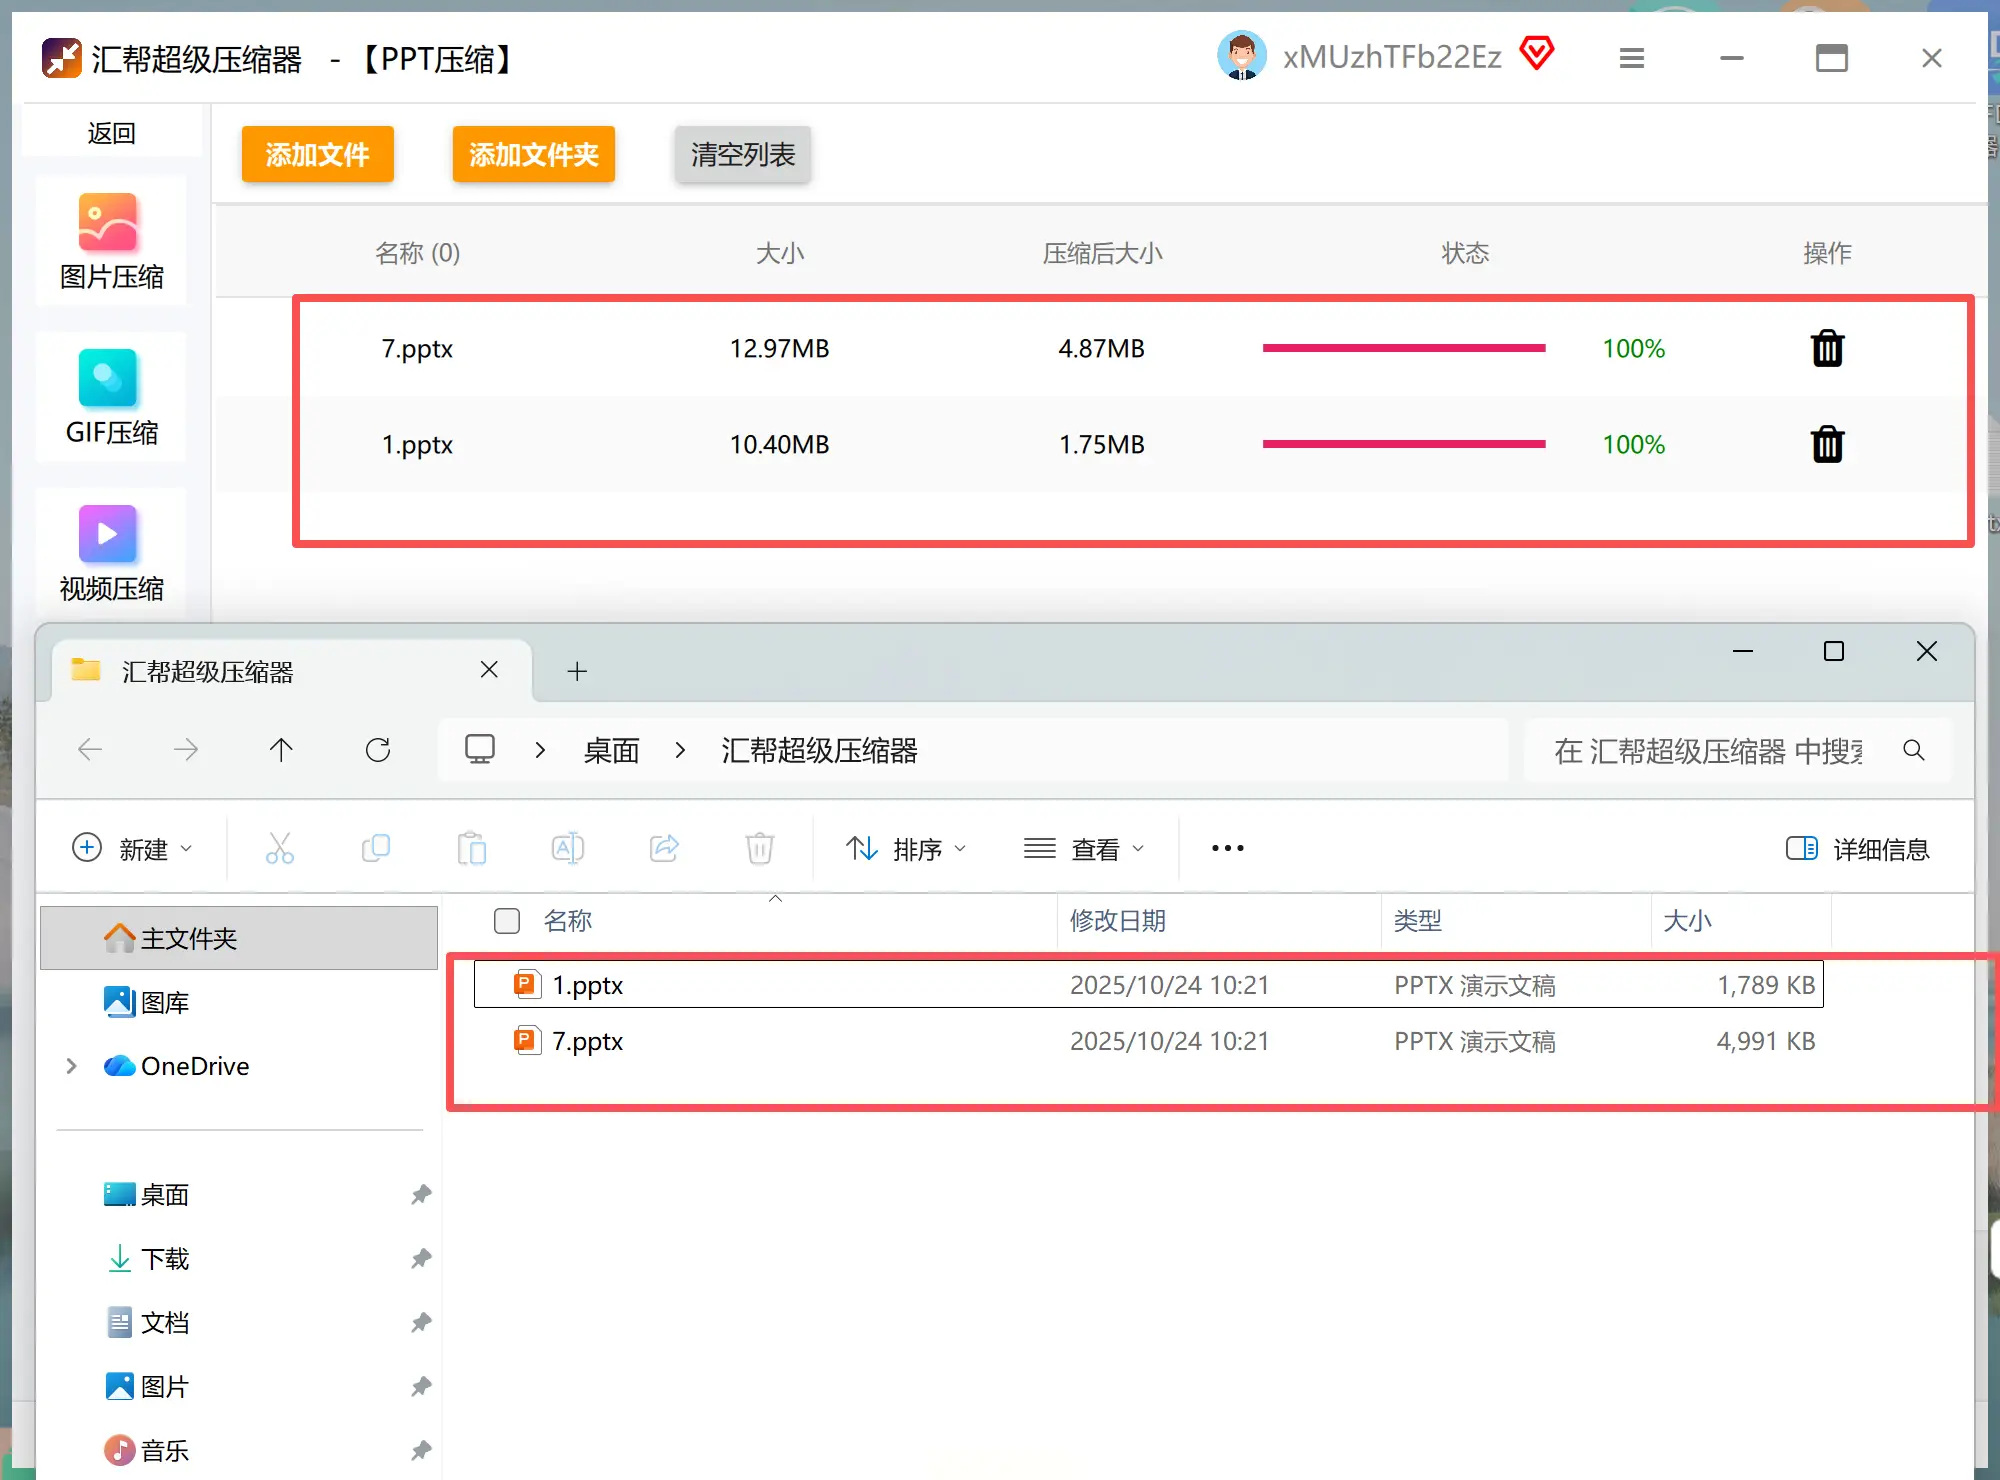Image resolution: width=2000 pixels, height=1480 pixels.
Task: Remove 1.pptx via the trash icon
Action: click(1827, 444)
